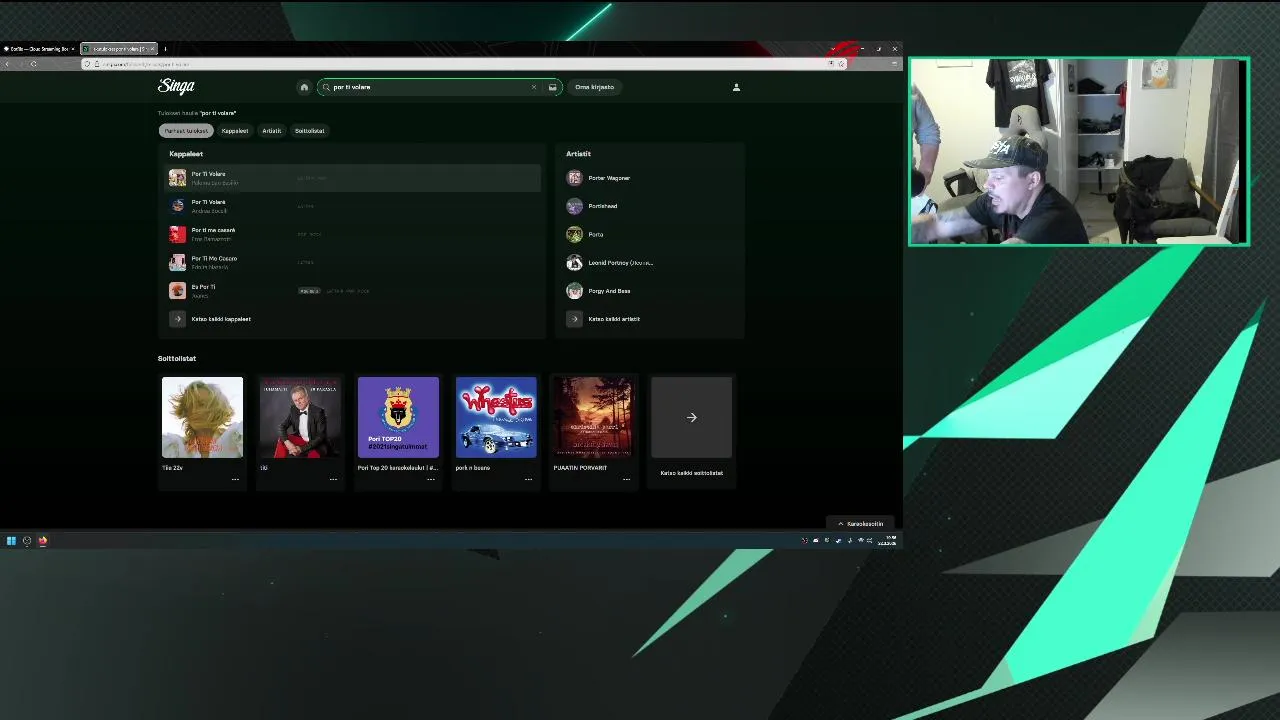
Task: Click arrow icon beside Katso kaikki kappaleet
Action: pyautogui.click(x=177, y=319)
